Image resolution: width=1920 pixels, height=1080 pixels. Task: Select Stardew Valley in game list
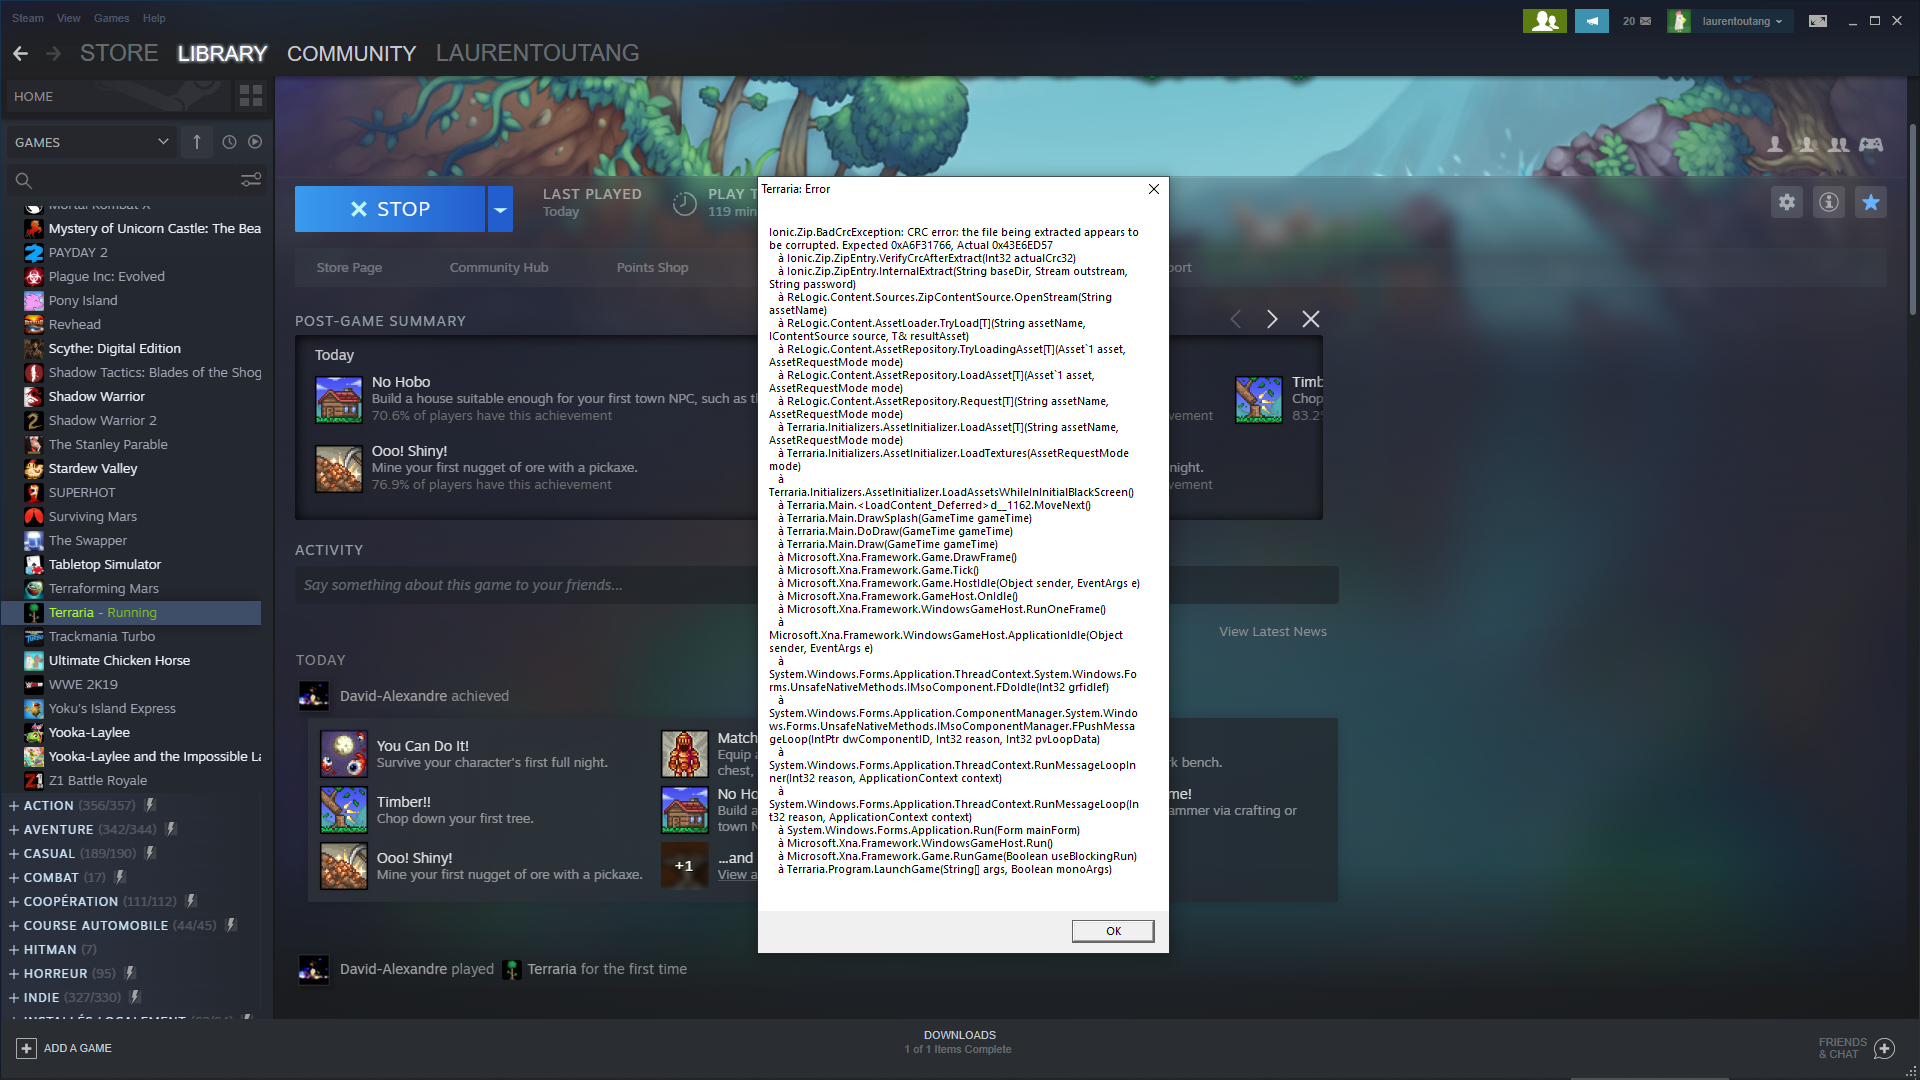coord(93,468)
